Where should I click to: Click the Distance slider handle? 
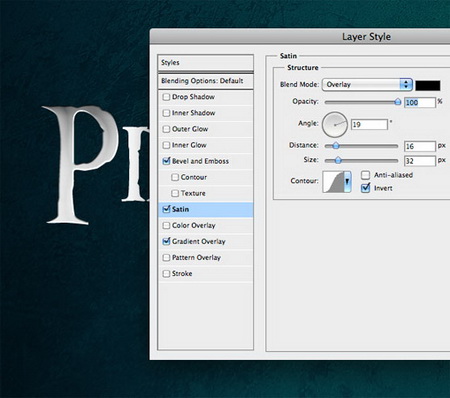[336, 146]
